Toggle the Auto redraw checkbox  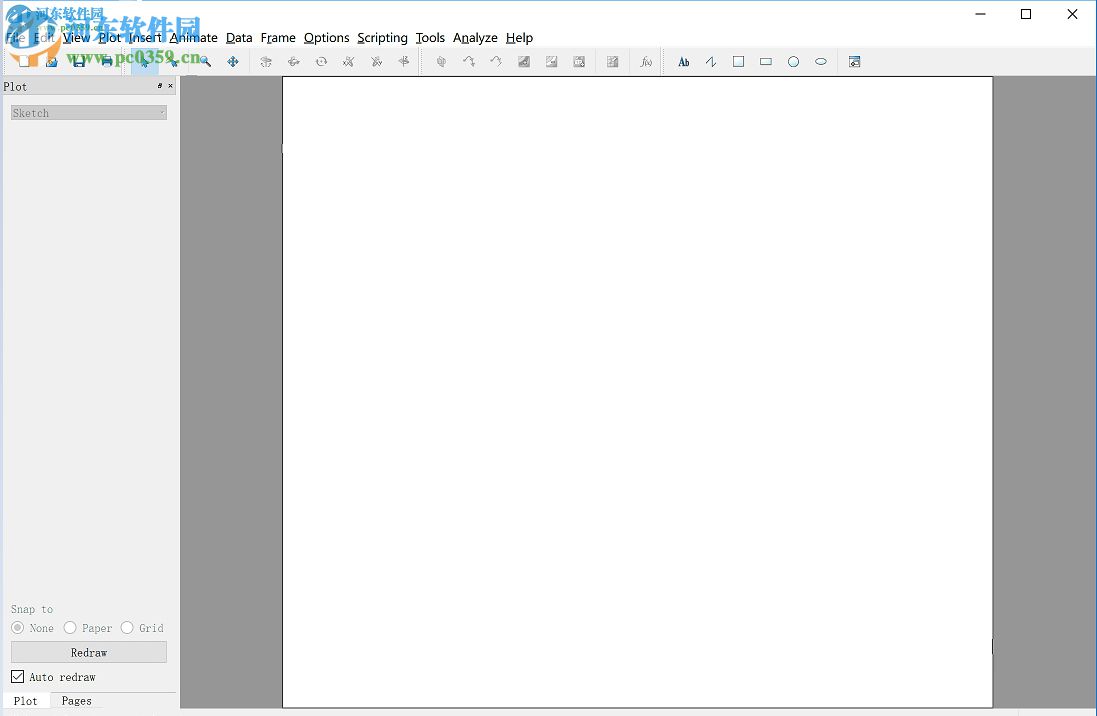18,677
